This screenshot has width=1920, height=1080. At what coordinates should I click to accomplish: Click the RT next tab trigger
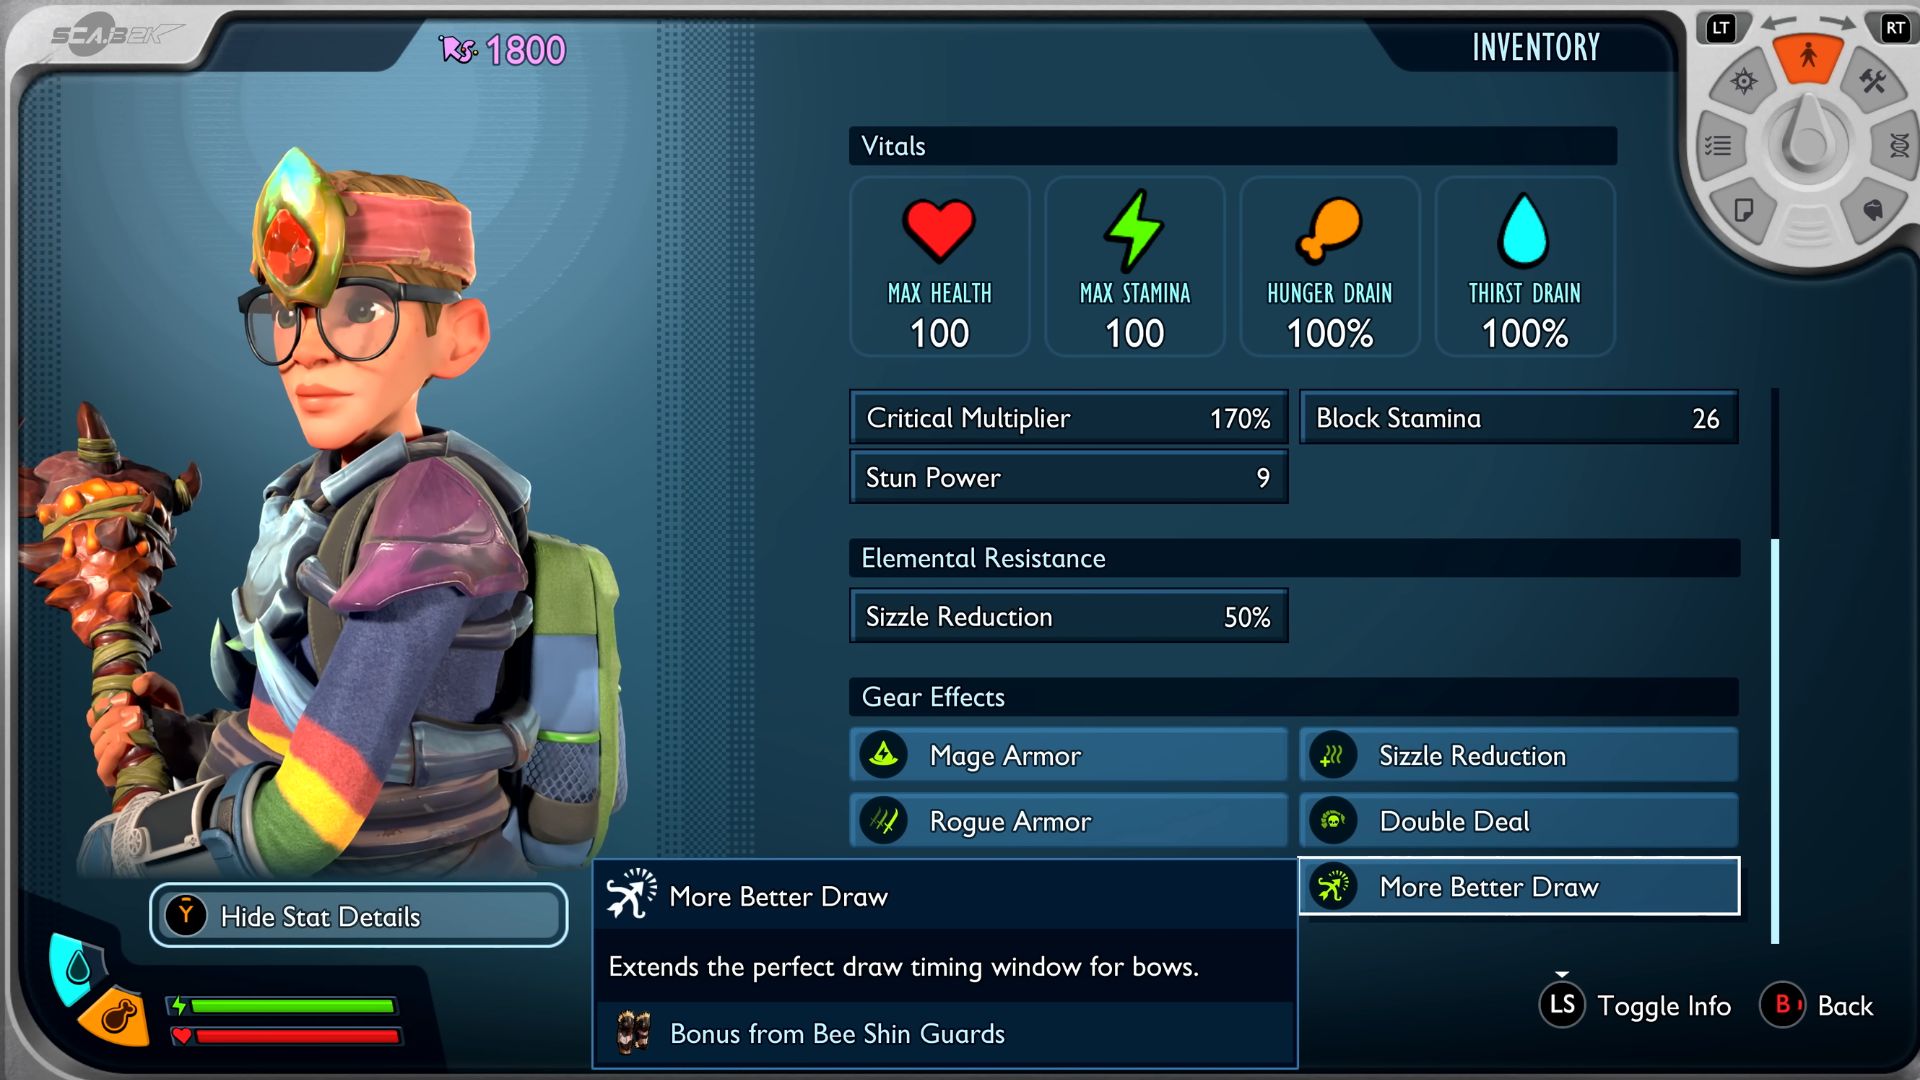1895,28
